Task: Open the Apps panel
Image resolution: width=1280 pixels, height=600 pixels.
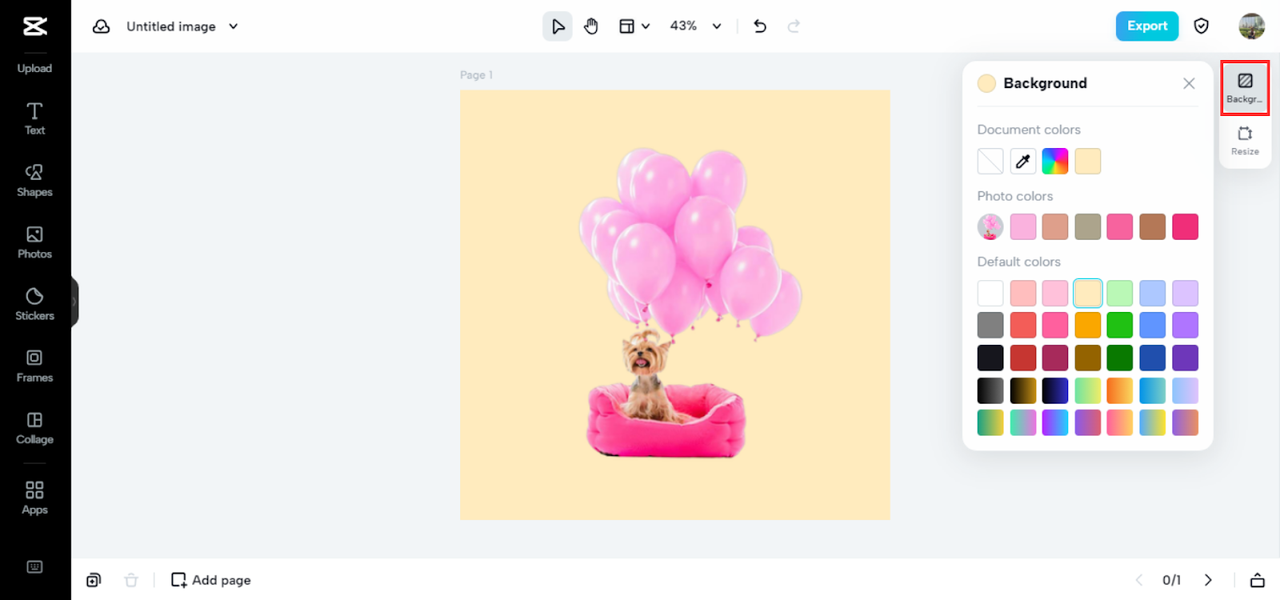Action: (35, 497)
